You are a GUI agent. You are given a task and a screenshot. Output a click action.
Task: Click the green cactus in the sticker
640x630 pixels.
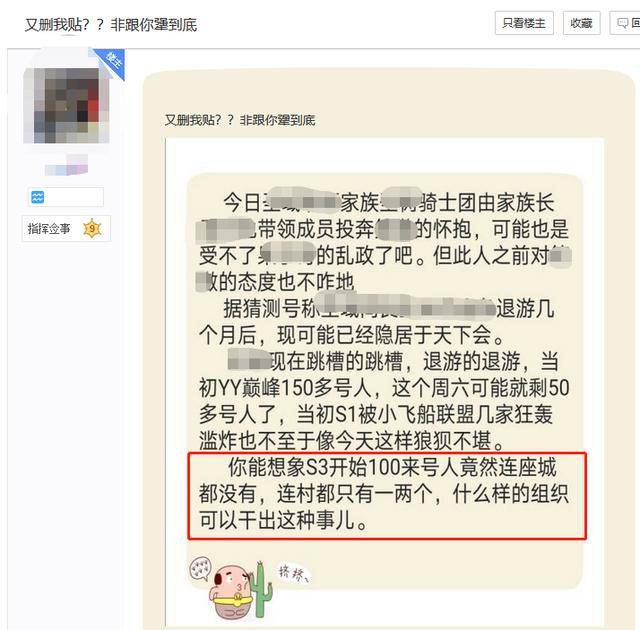click(260, 589)
